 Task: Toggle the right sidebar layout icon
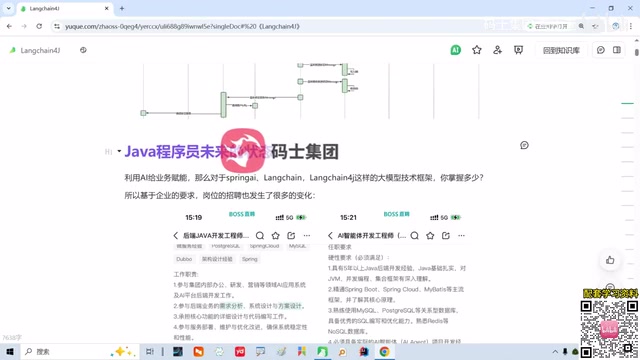(617, 50)
